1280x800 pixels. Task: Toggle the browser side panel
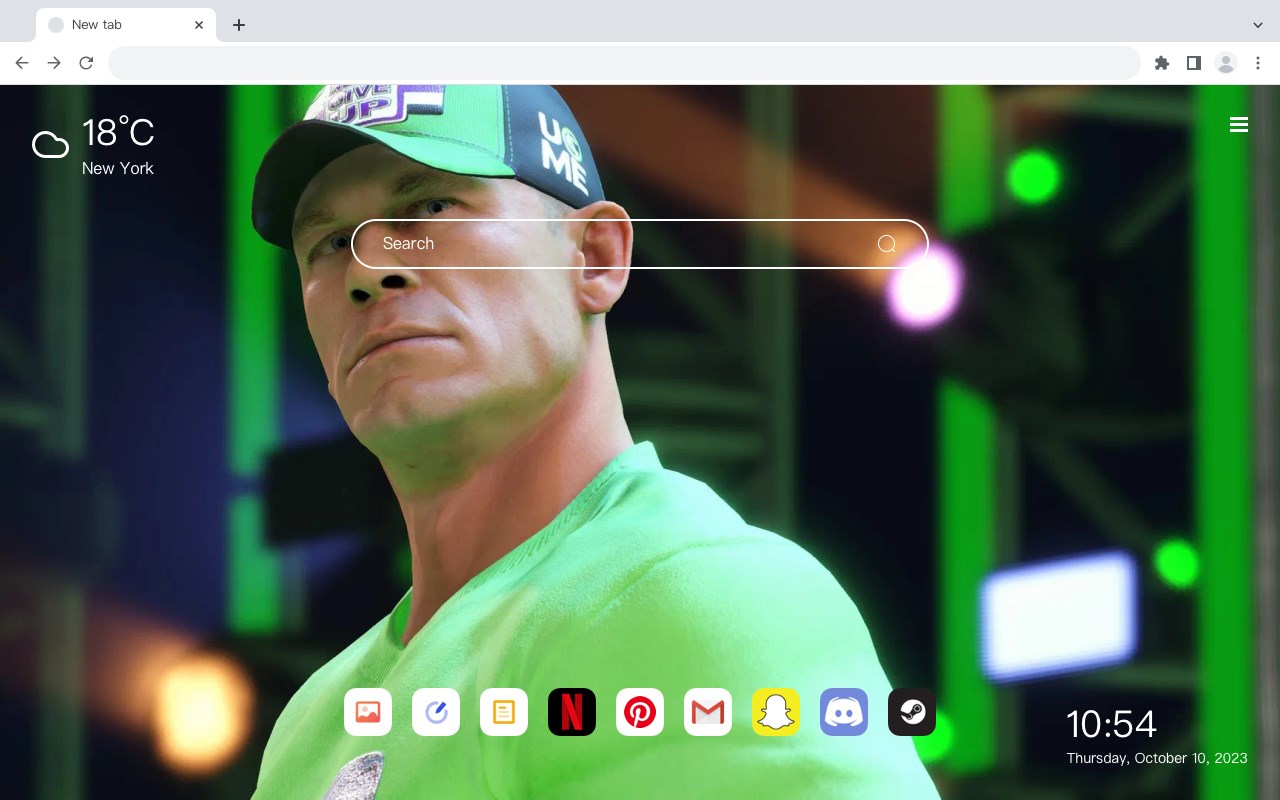(x=1193, y=63)
